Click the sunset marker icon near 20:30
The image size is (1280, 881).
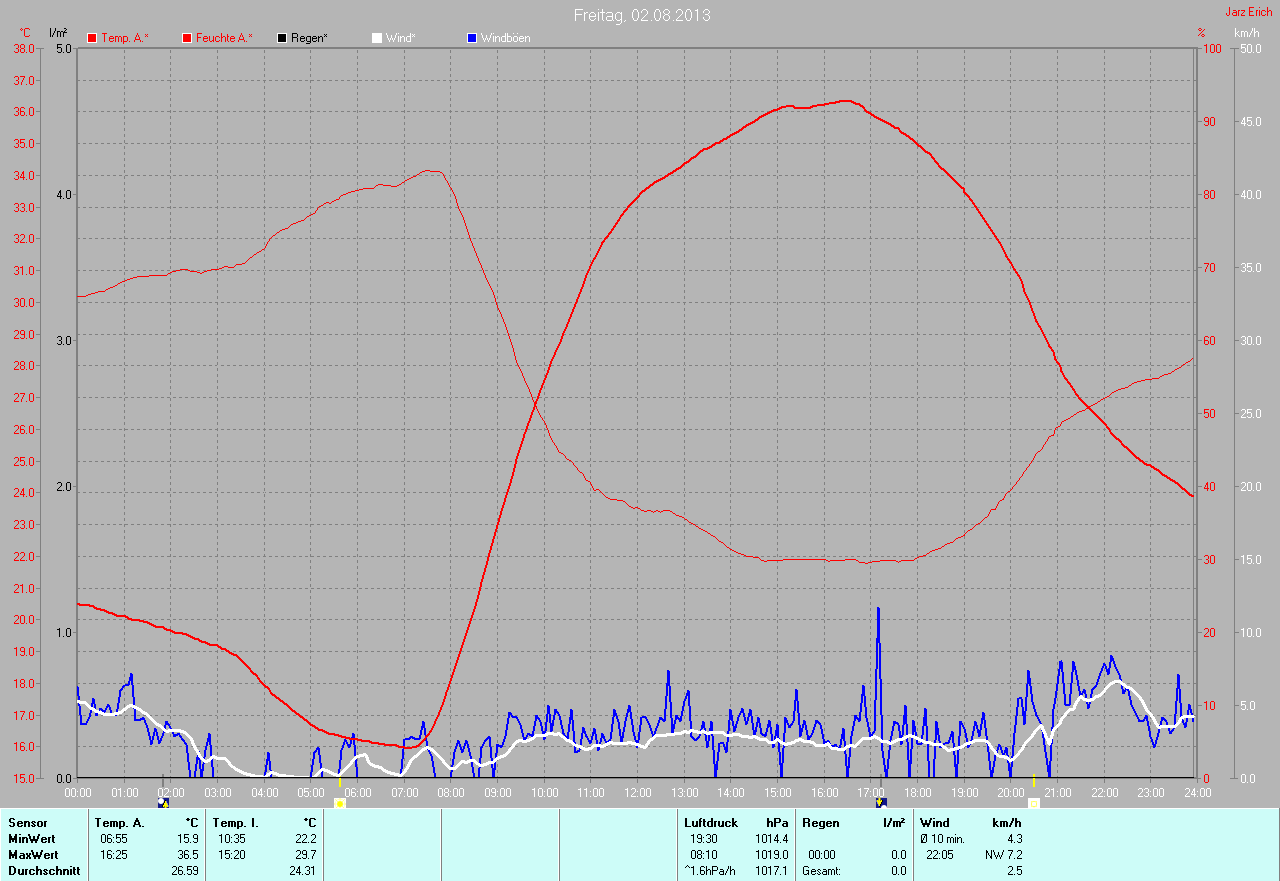pyautogui.click(x=1034, y=803)
